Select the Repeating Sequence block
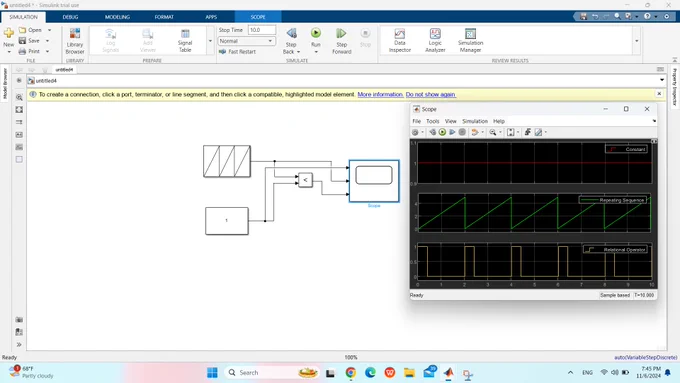 point(227,161)
